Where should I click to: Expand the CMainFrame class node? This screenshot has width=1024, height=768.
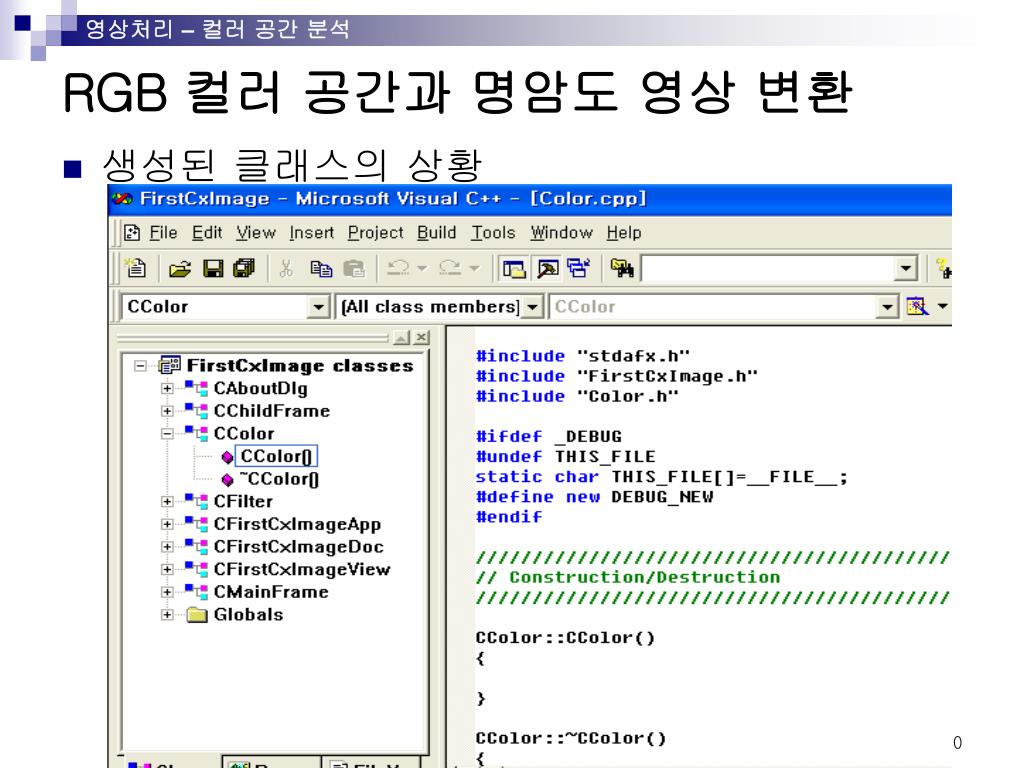[167, 592]
